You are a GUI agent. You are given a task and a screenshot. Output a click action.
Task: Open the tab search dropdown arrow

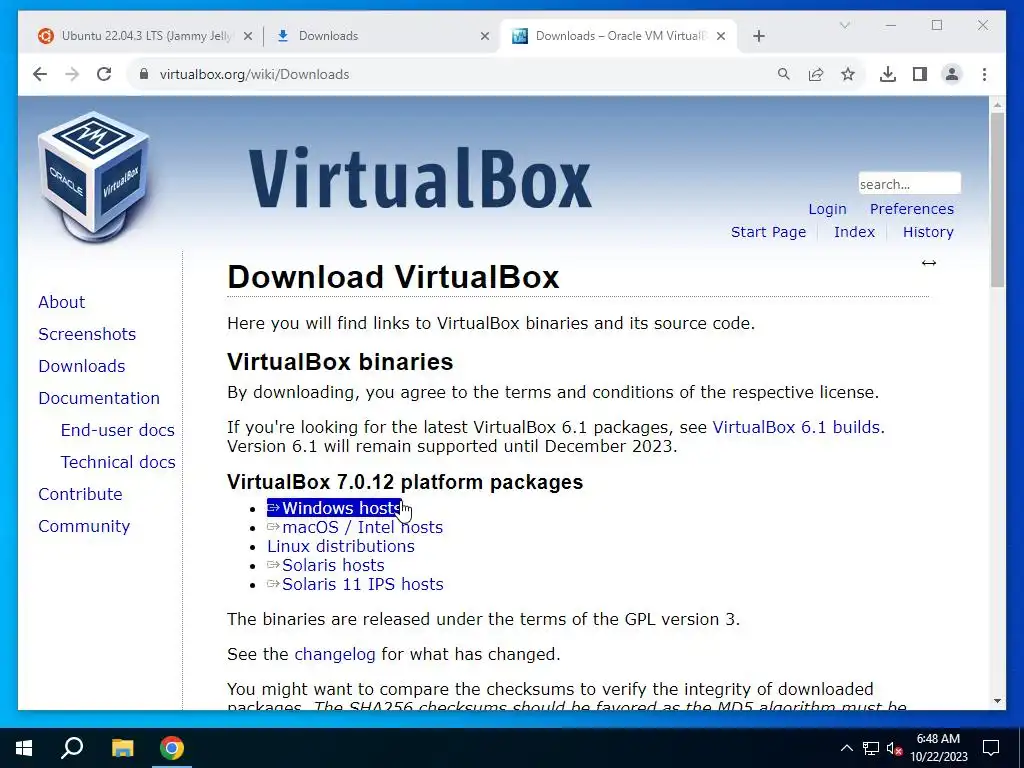pyautogui.click(x=844, y=25)
